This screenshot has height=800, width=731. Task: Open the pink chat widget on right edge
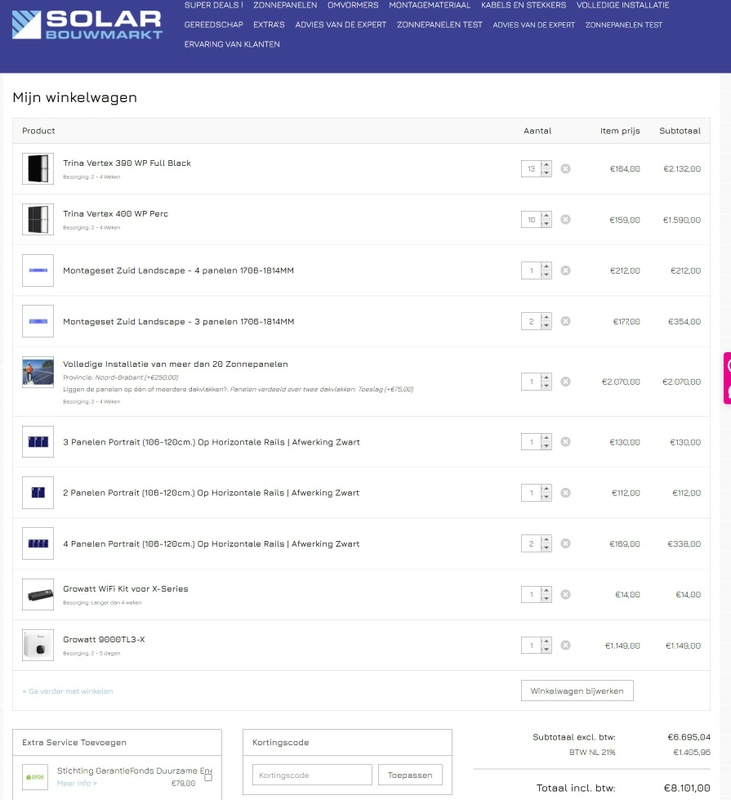click(x=727, y=377)
